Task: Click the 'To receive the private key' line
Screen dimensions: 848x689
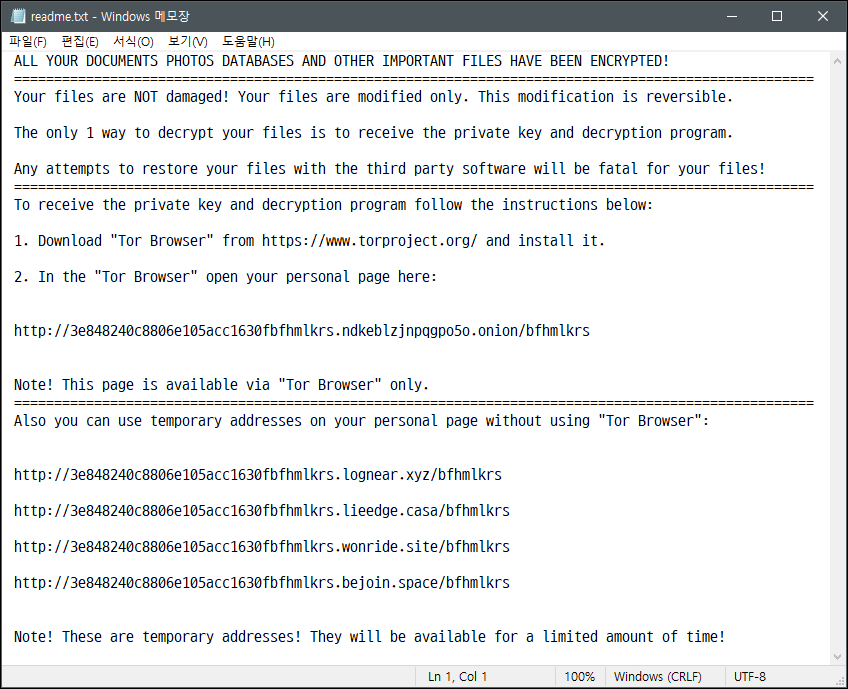Action: tap(334, 205)
